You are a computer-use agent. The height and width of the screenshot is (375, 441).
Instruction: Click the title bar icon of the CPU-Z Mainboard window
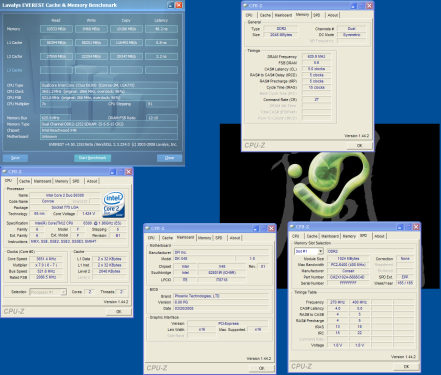147,228
